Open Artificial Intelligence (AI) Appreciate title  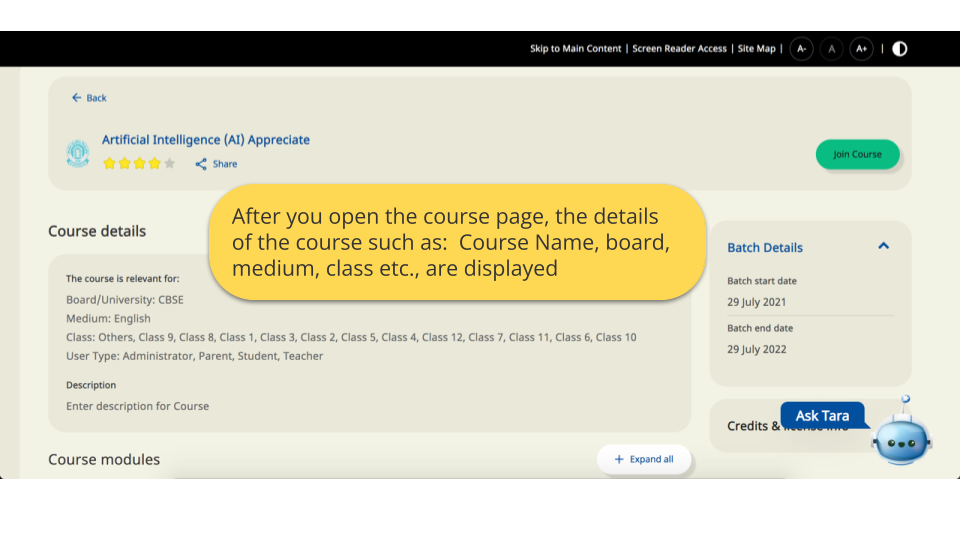point(206,140)
